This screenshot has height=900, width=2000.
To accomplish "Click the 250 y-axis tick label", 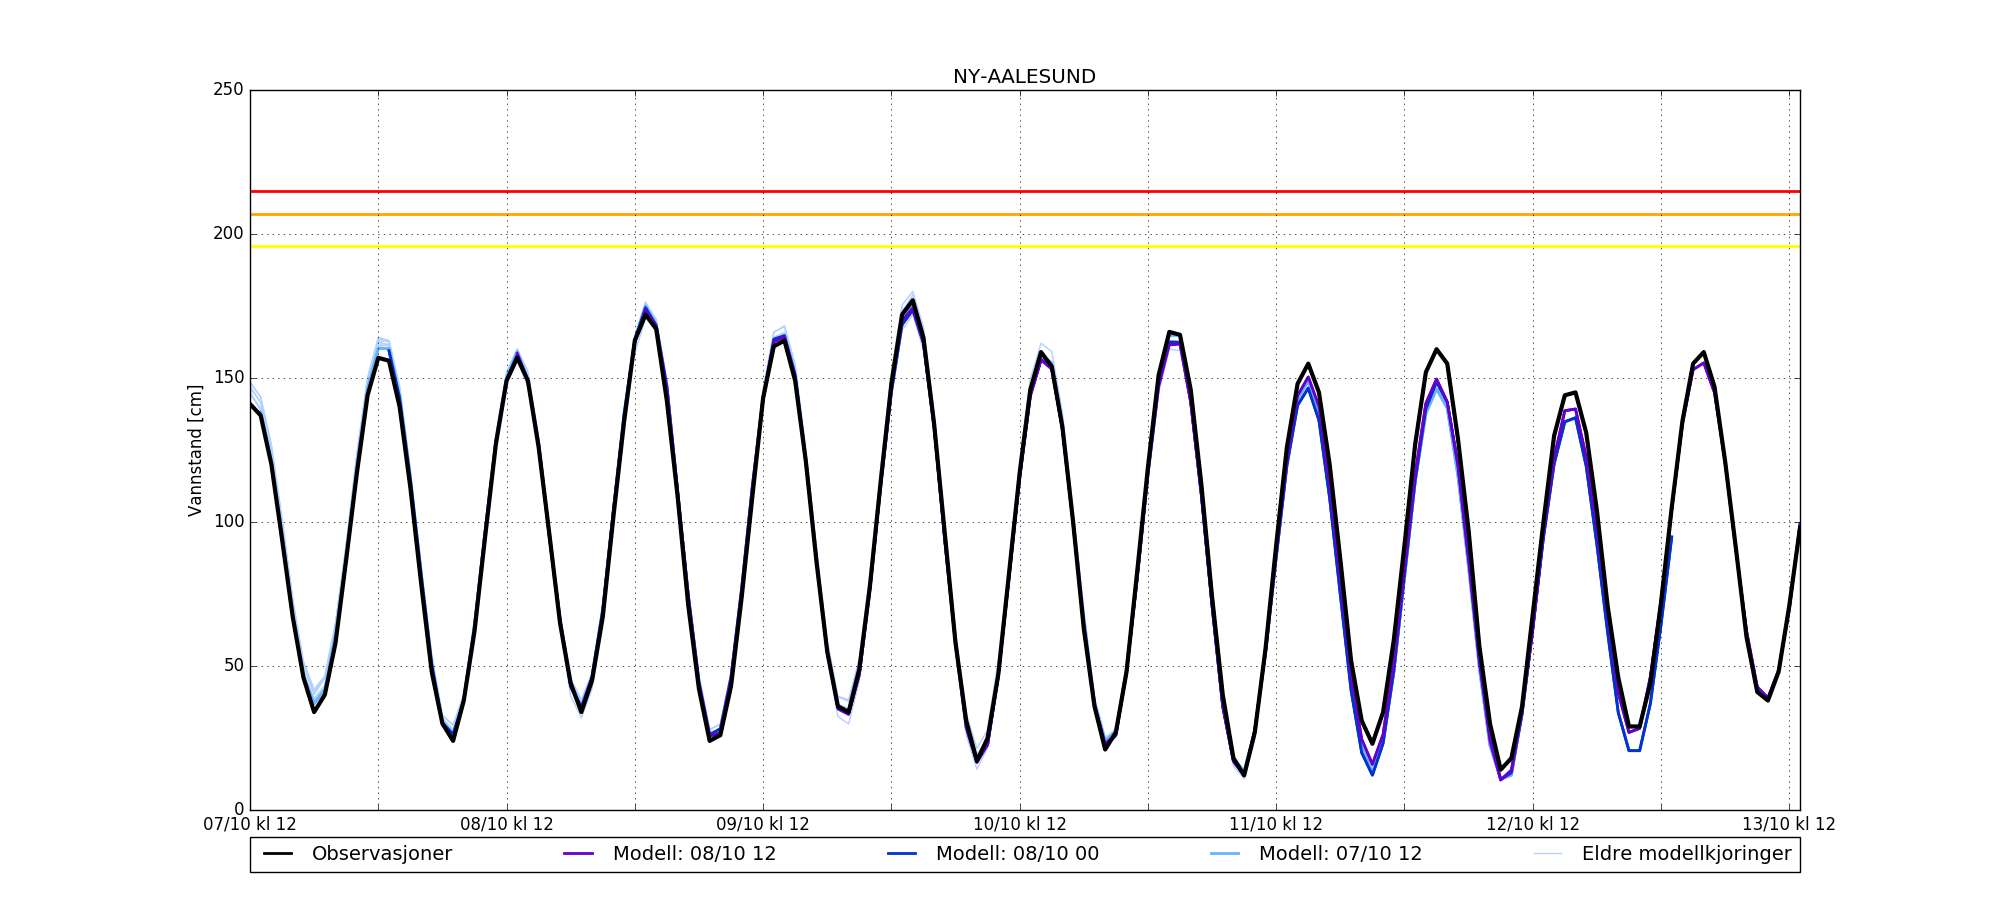I will point(228,90).
